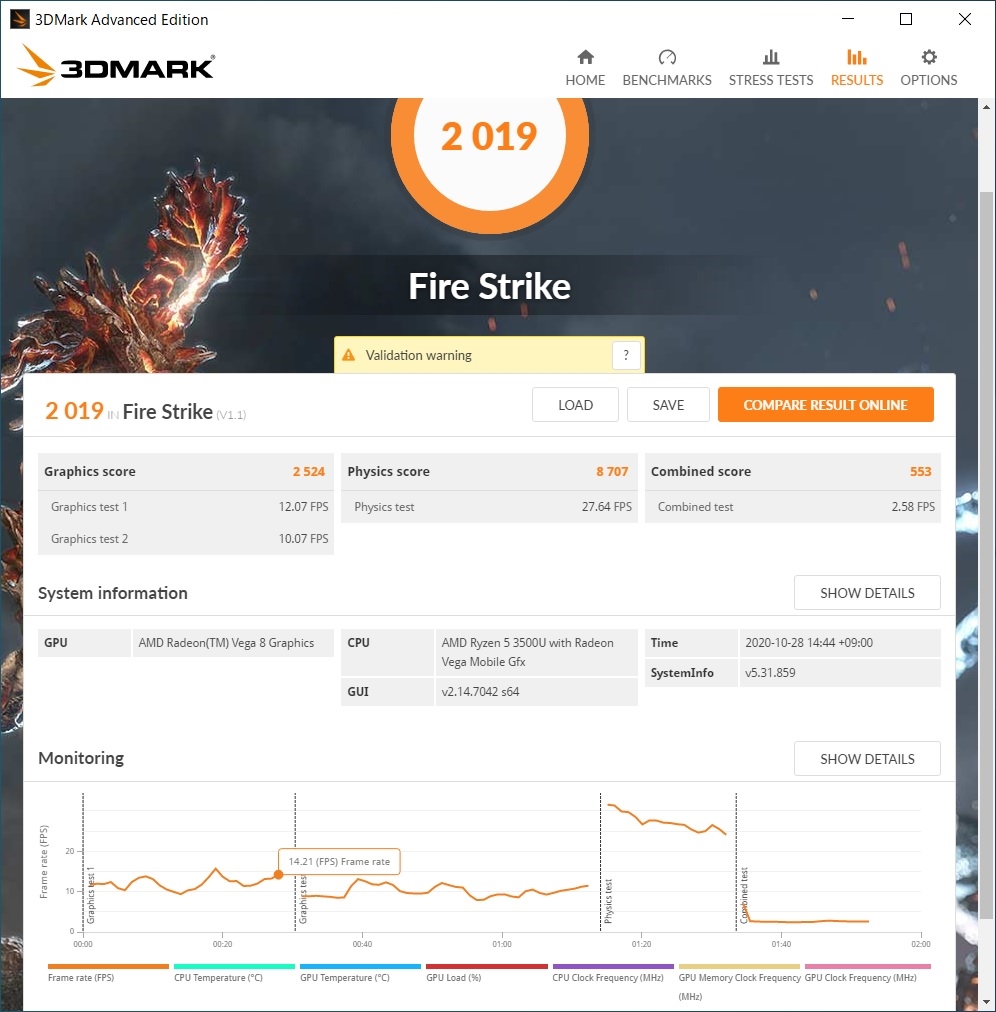
Task: Open the Home tab house icon
Action: 585,57
